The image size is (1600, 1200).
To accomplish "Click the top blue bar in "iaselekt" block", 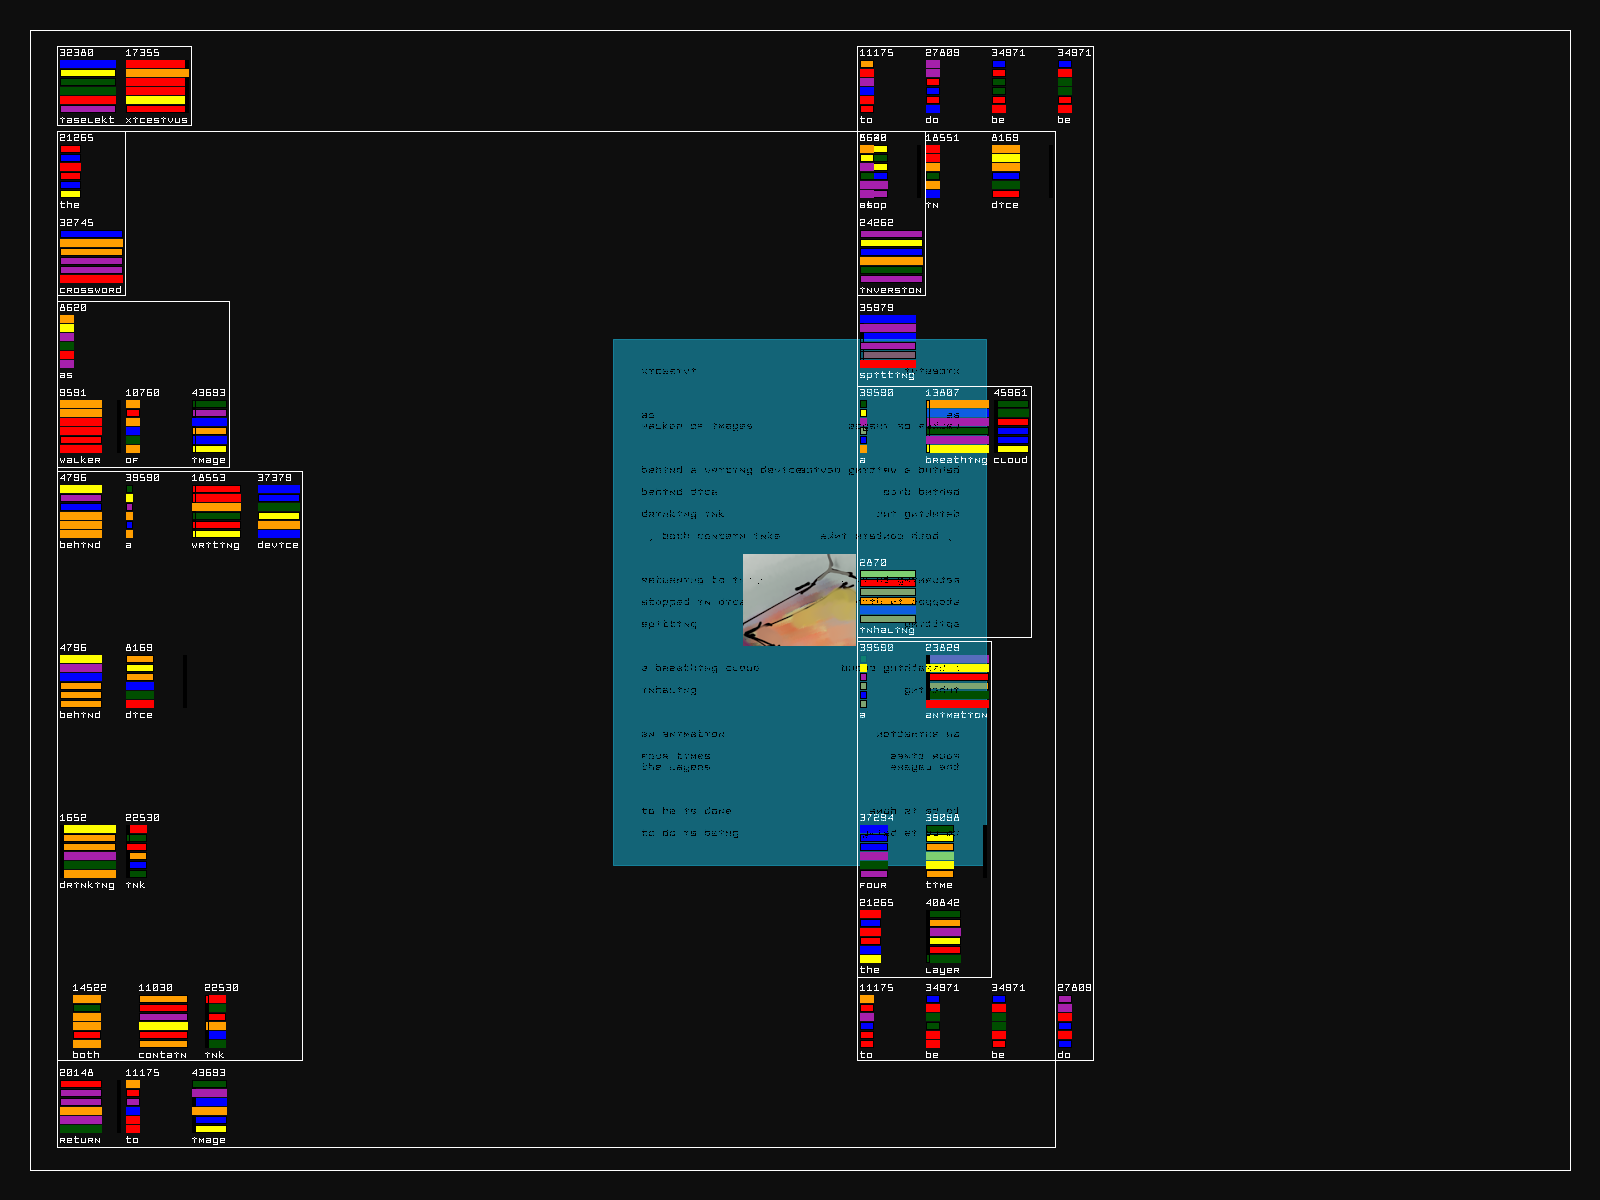I will tap(88, 64).
